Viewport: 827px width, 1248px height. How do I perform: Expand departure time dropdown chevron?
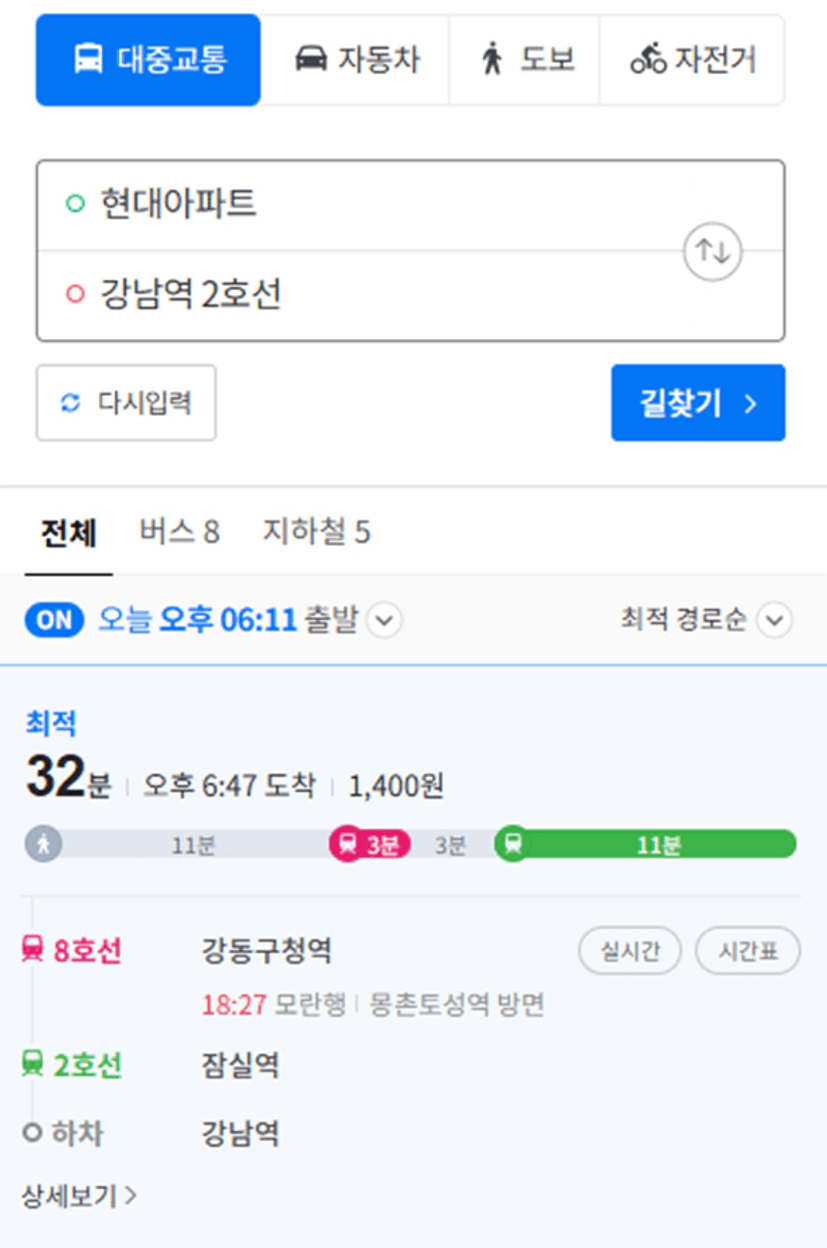(x=385, y=621)
